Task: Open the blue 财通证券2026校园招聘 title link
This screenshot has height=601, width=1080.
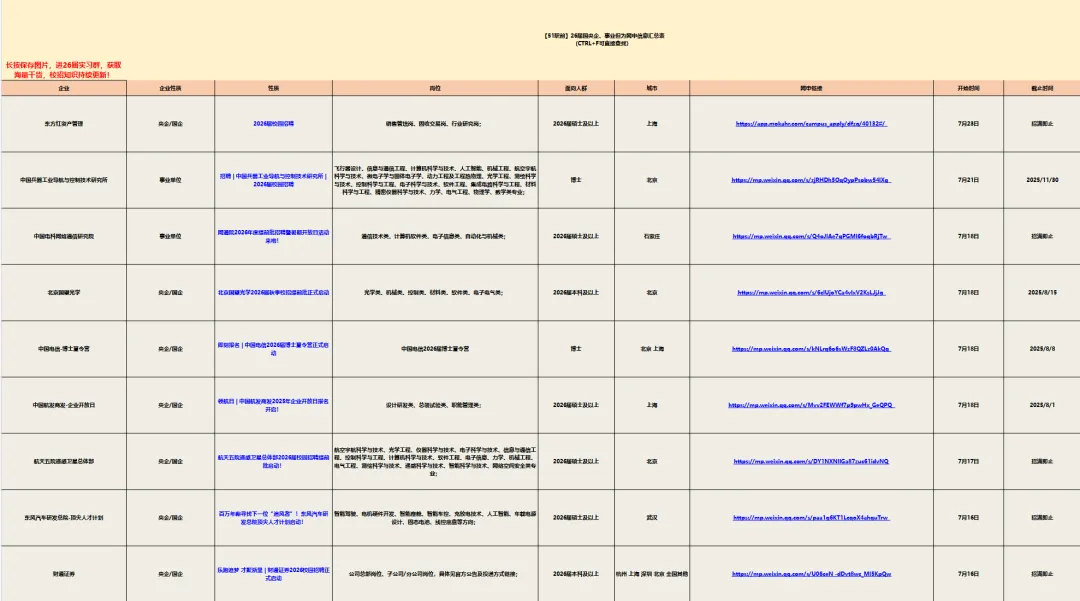Action: (x=273, y=573)
